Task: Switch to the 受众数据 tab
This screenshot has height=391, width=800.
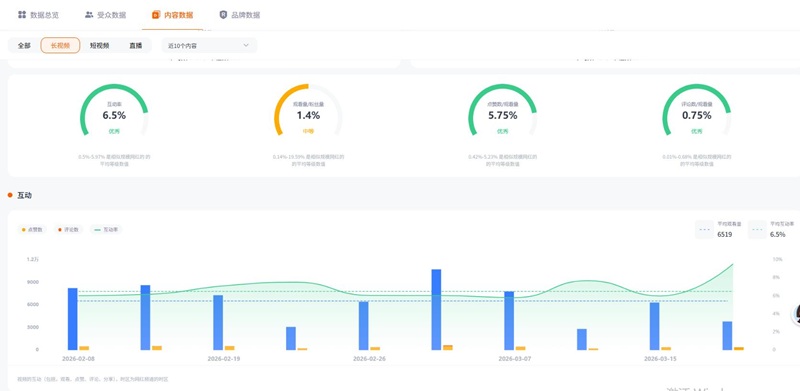Action: [105, 15]
